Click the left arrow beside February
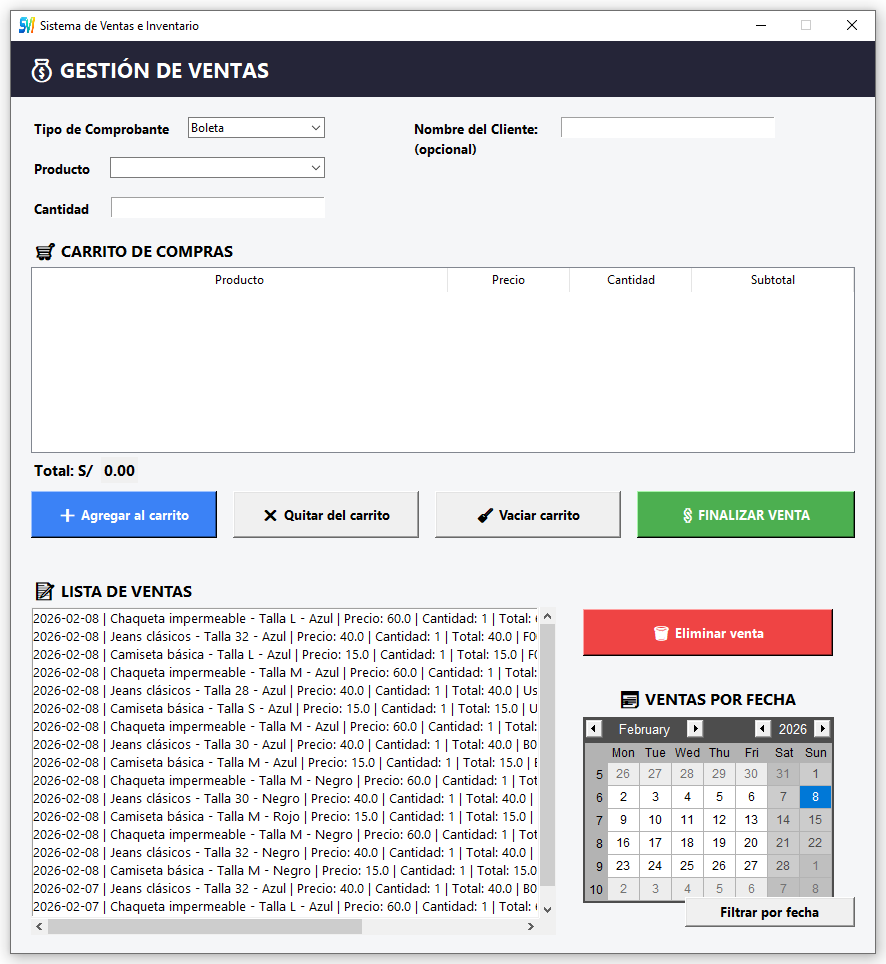 click(x=595, y=729)
